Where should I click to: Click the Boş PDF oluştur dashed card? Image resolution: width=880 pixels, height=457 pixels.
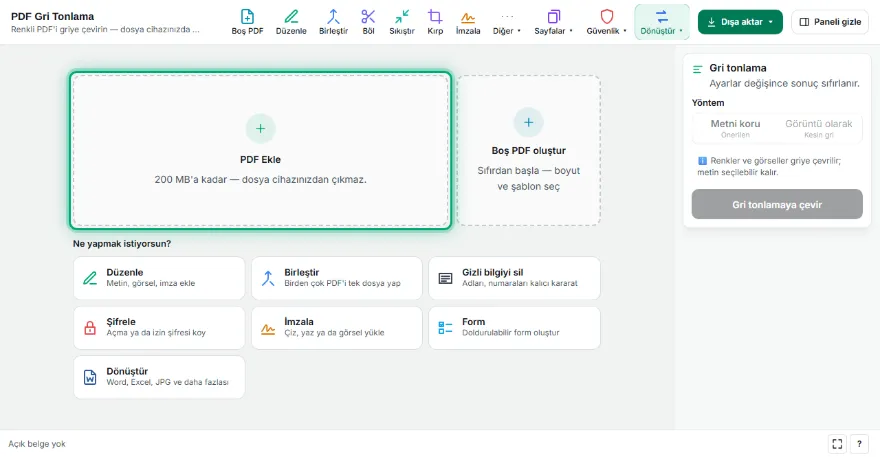pyautogui.click(x=529, y=150)
